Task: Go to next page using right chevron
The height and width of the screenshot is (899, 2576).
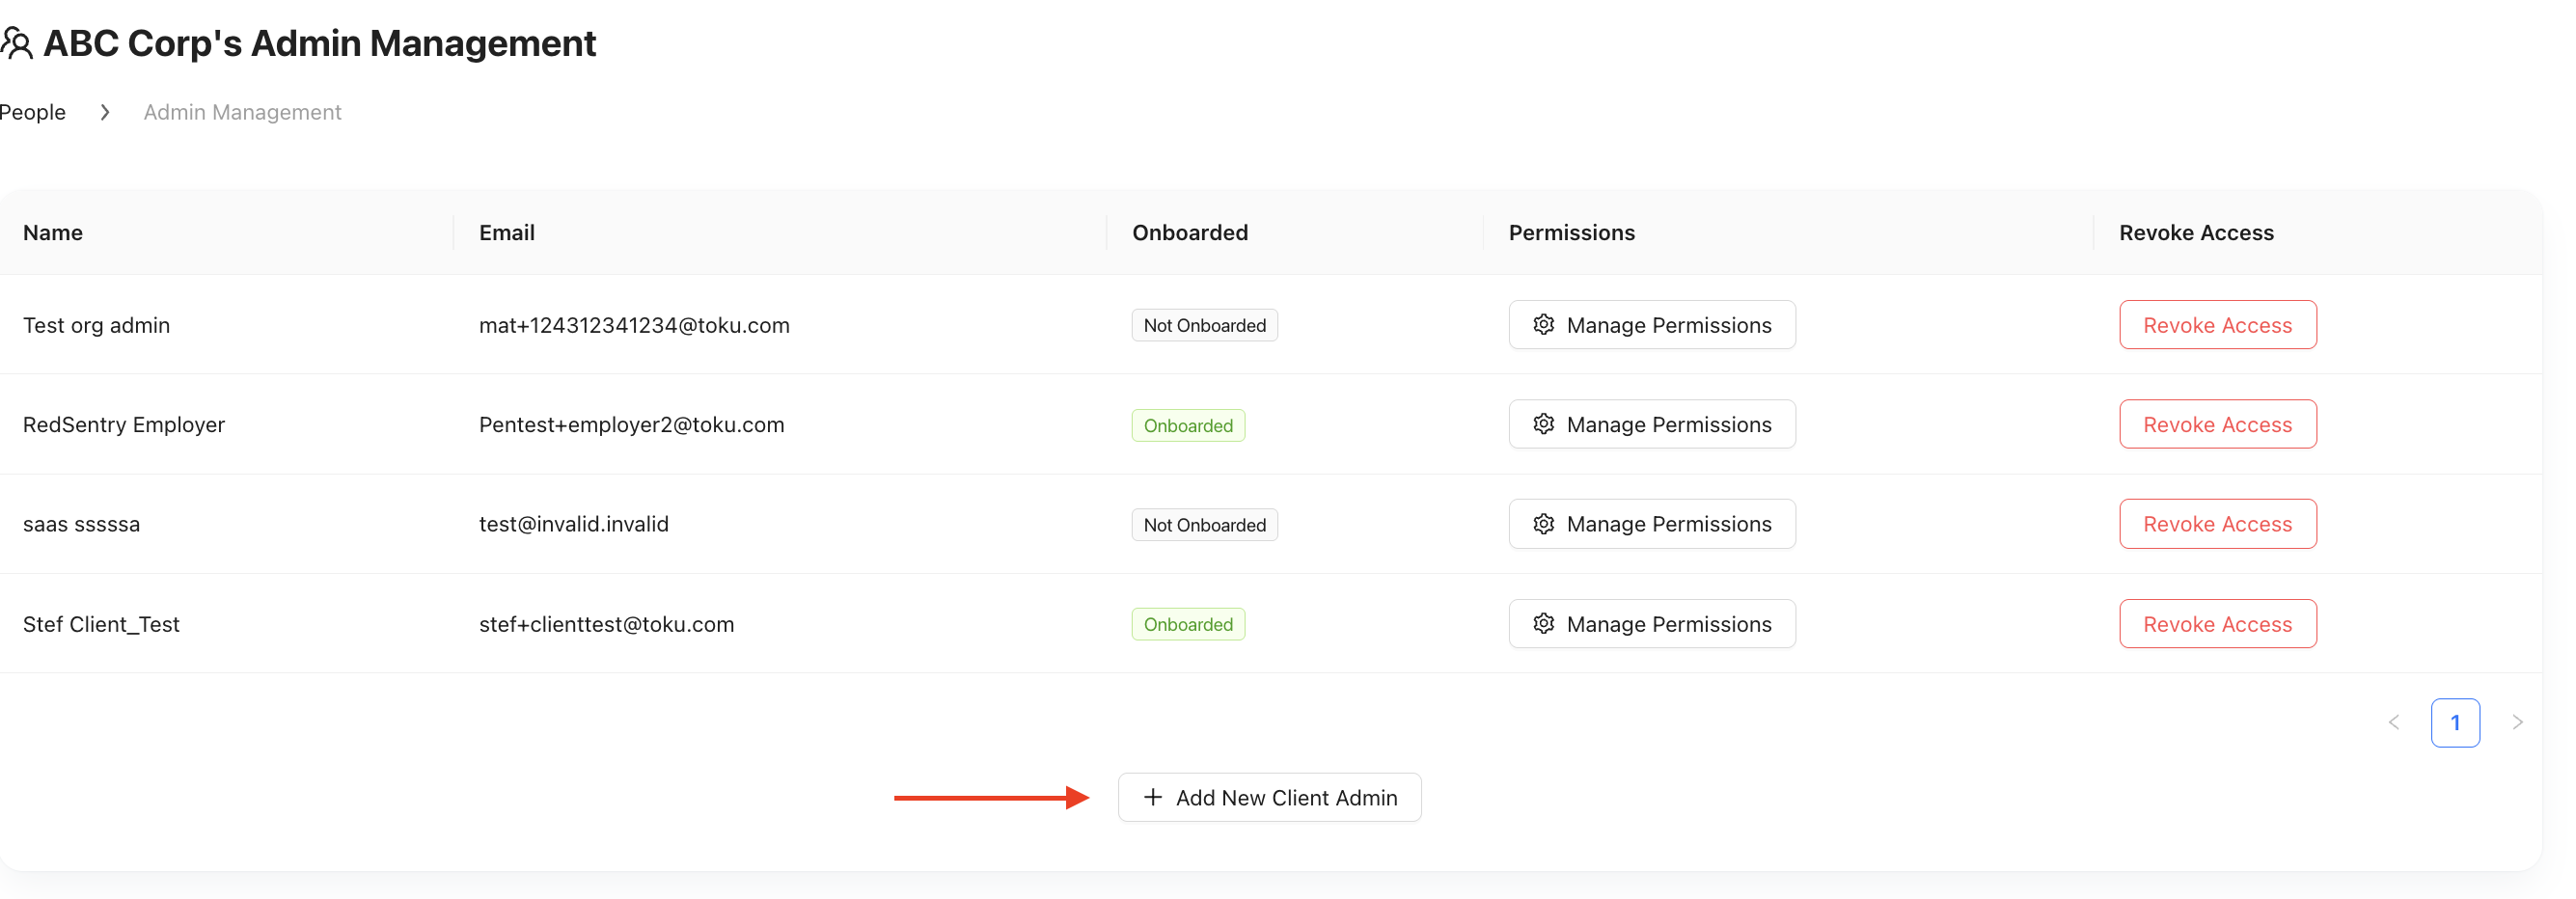Action: click(2517, 722)
